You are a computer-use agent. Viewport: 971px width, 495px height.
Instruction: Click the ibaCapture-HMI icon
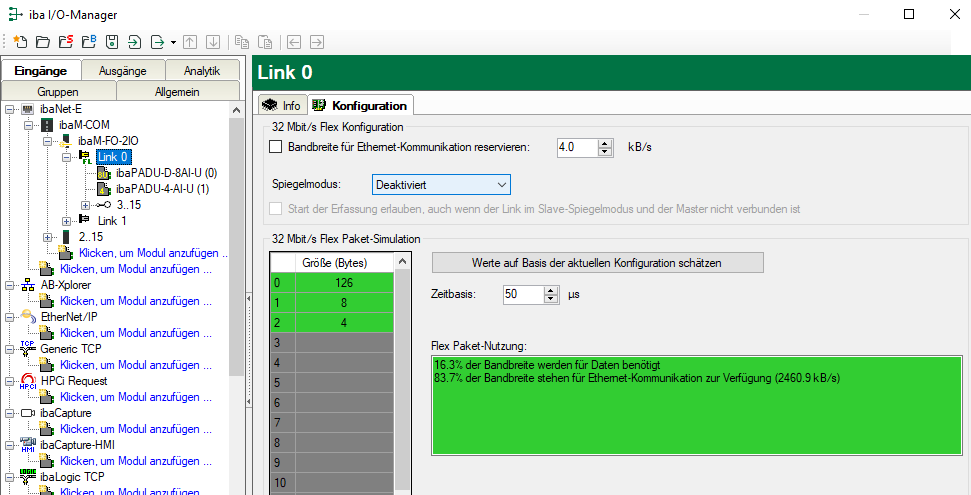coord(28,445)
